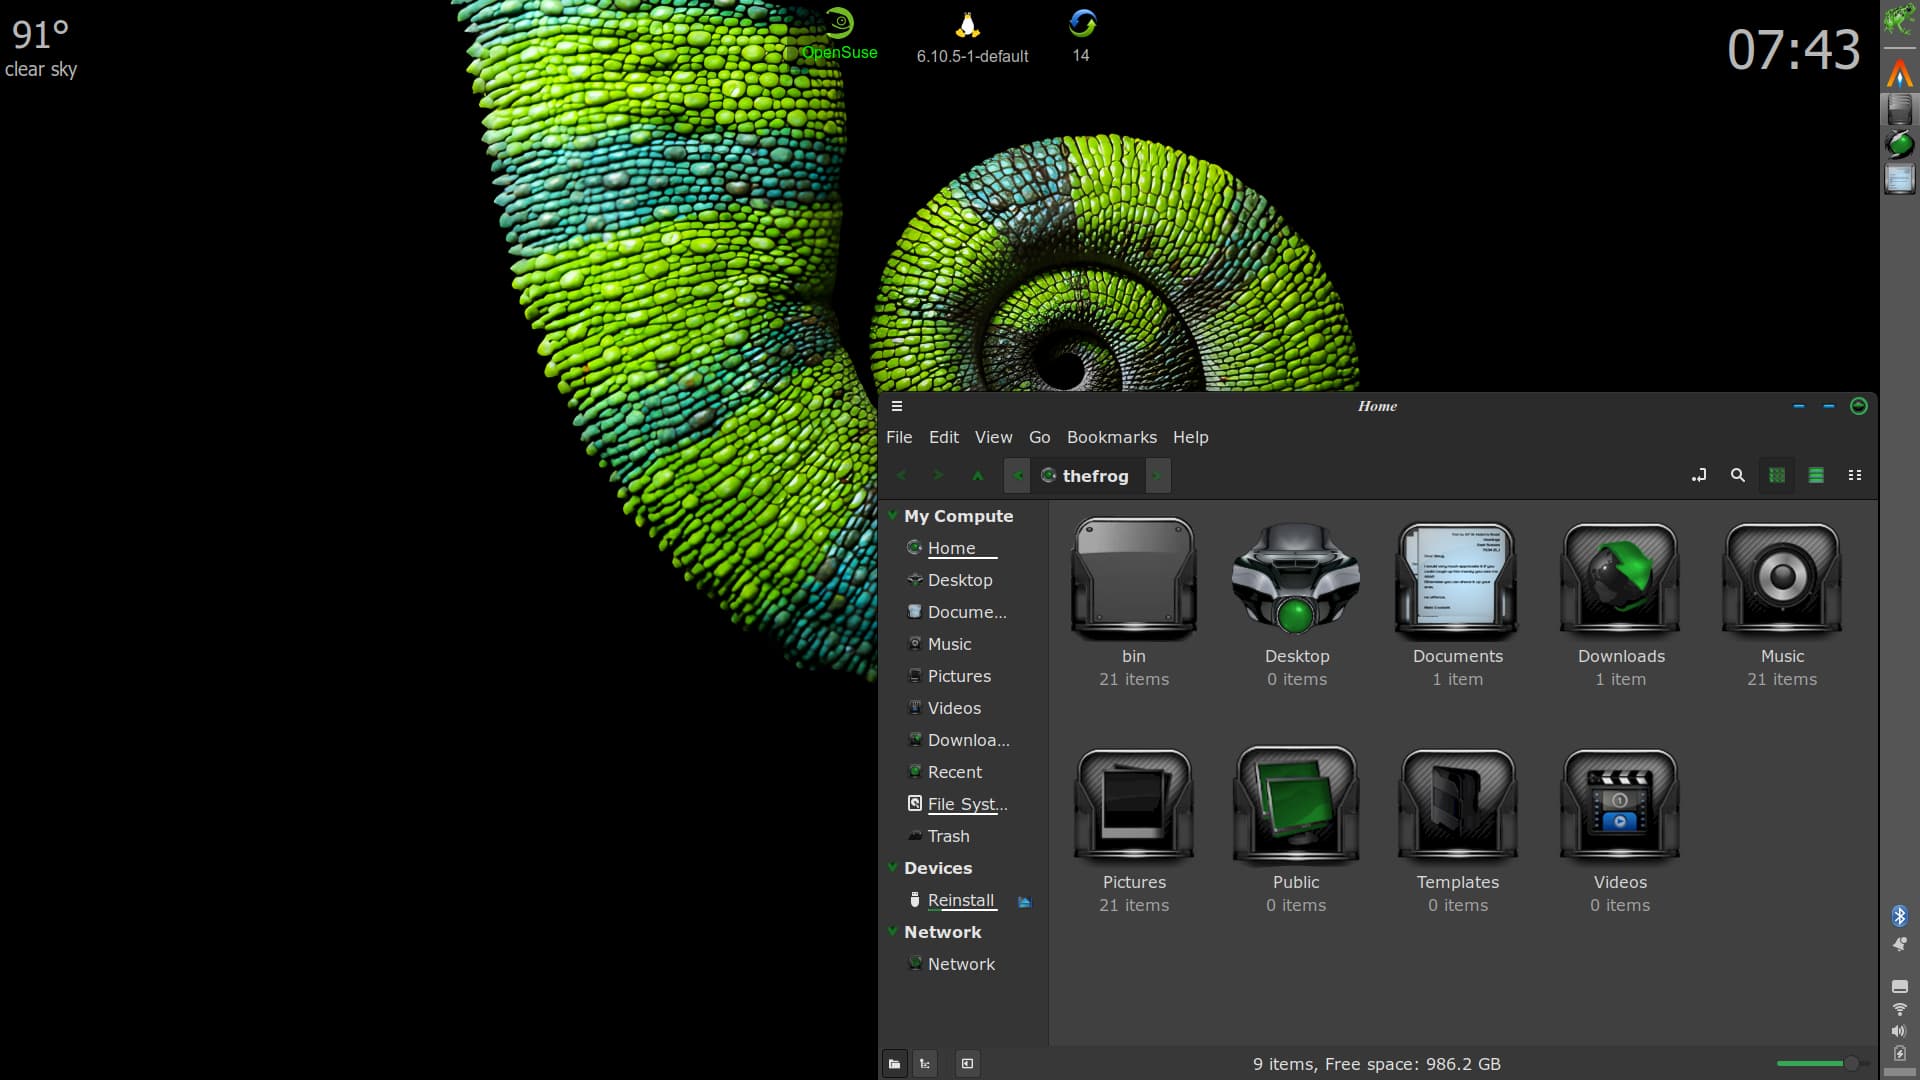The image size is (1920, 1080).
Task: Select the Downloads folder thumbnail
Action: [x=1620, y=580]
